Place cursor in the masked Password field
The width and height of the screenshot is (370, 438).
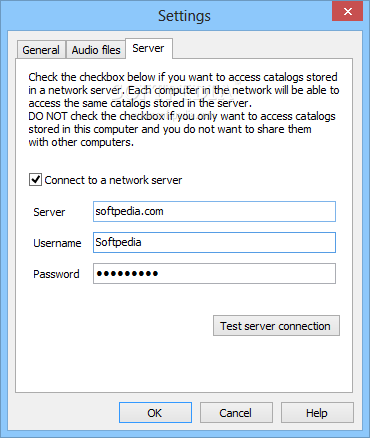click(214, 274)
